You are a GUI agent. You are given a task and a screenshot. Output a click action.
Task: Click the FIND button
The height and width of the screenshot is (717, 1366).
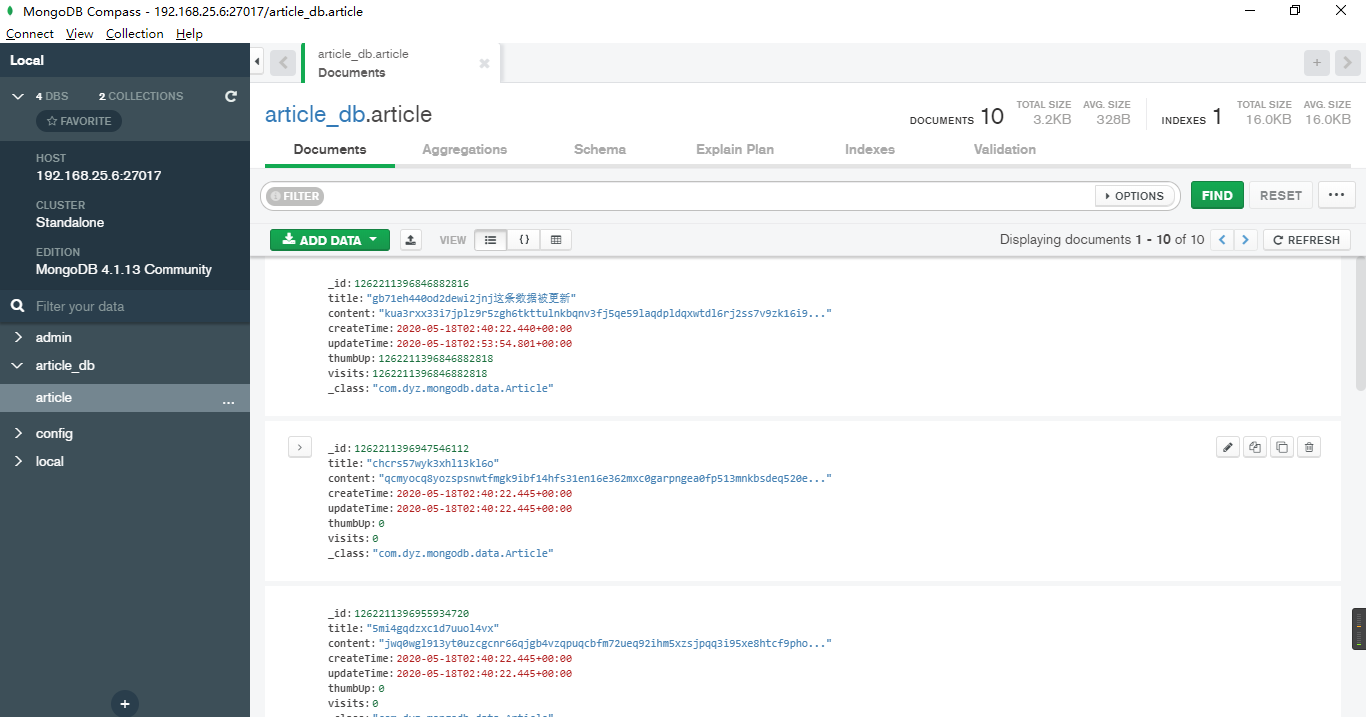[x=1217, y=195]
